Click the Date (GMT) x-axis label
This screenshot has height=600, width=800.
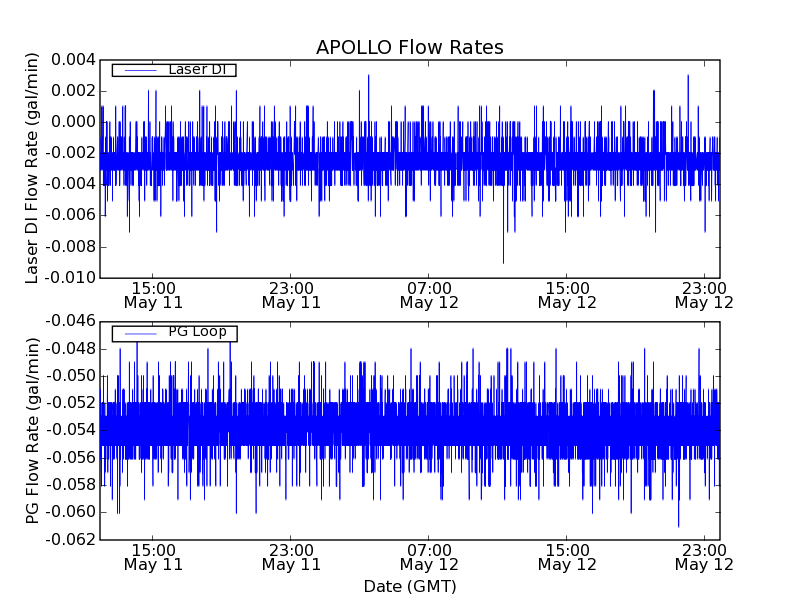click(x=409, y=586)
